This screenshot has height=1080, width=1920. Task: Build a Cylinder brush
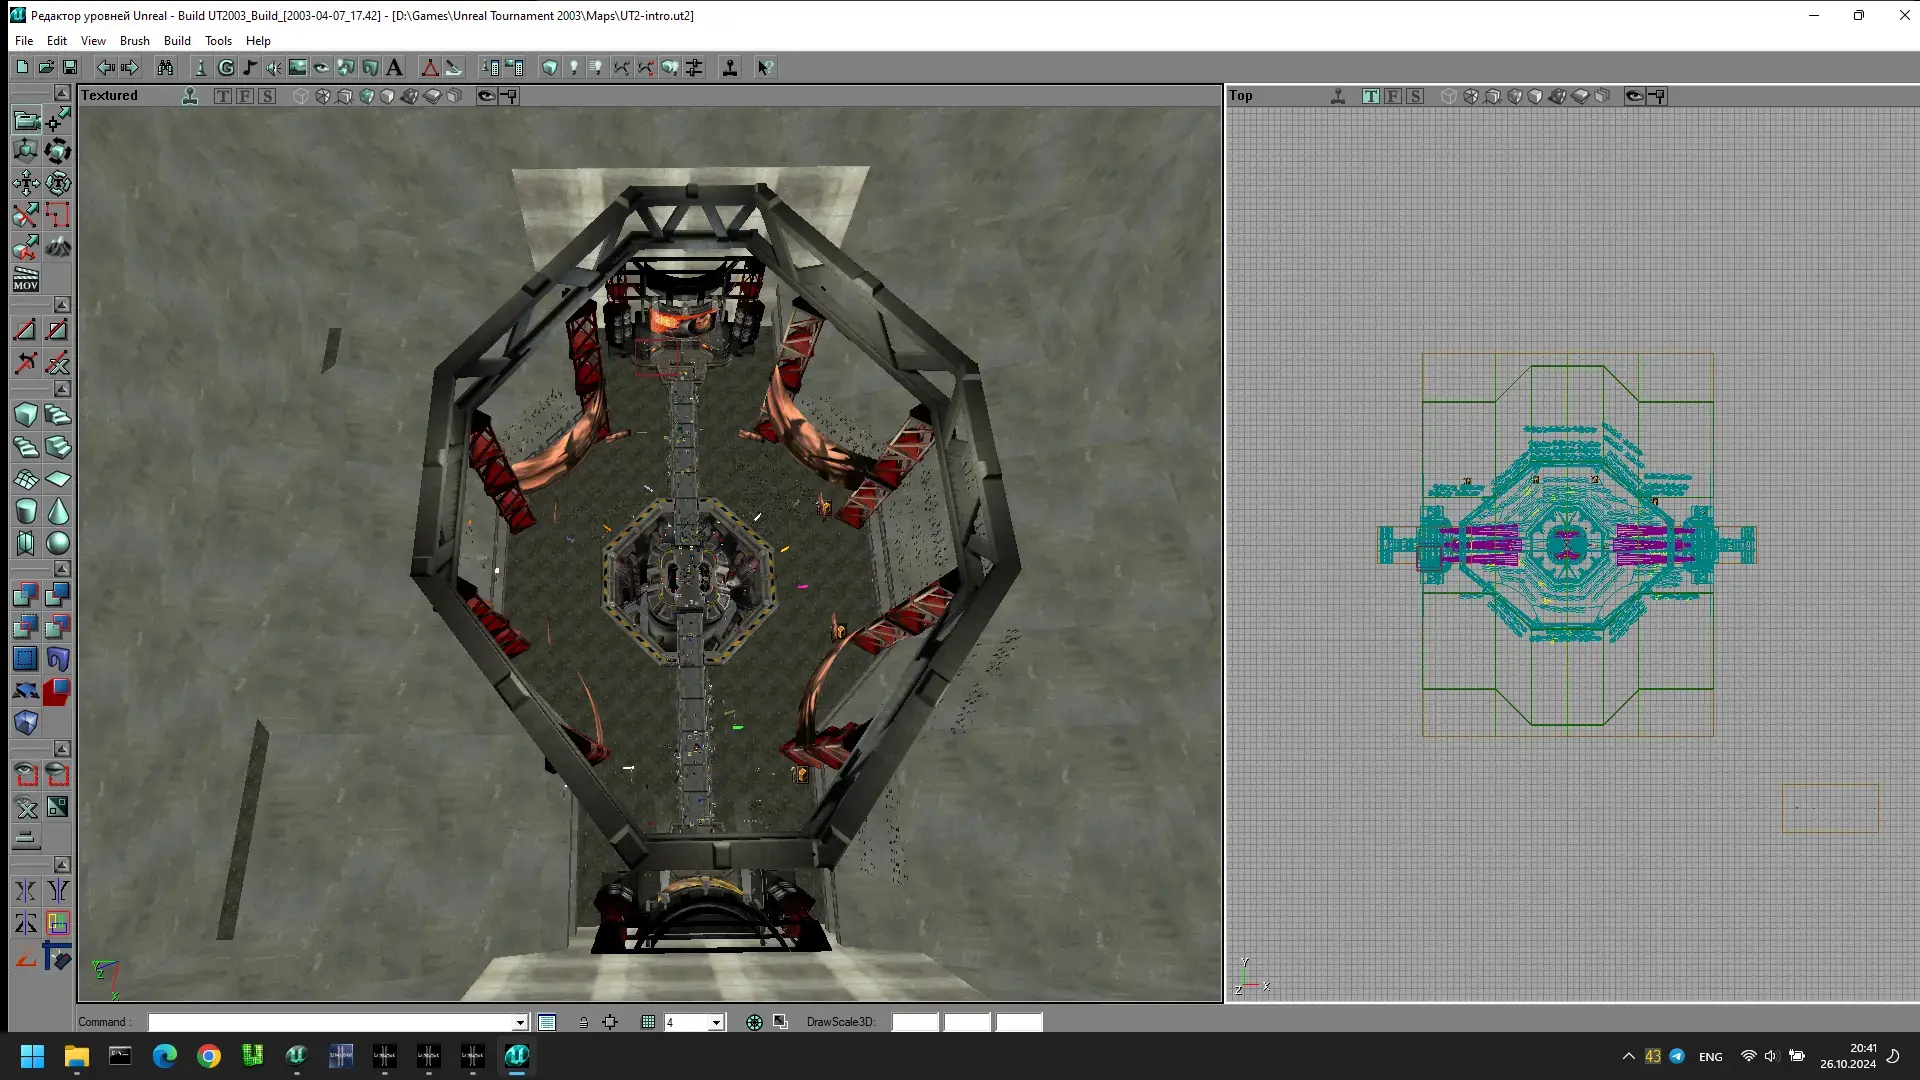point(26,511)
